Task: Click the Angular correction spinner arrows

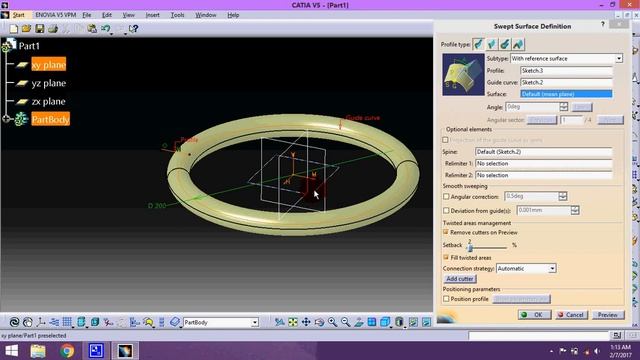Action: point(563,196)
